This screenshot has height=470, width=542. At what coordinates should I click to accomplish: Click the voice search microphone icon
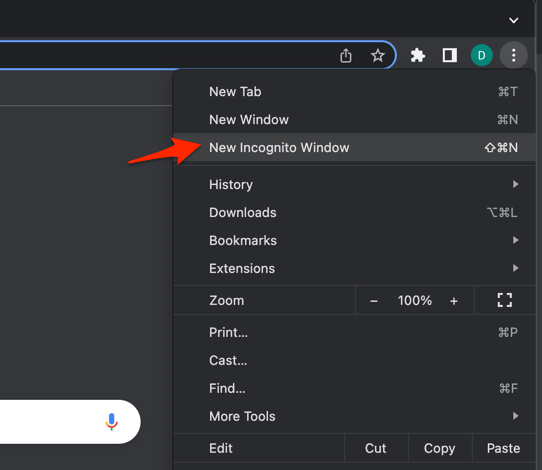(x=111, y=422)
